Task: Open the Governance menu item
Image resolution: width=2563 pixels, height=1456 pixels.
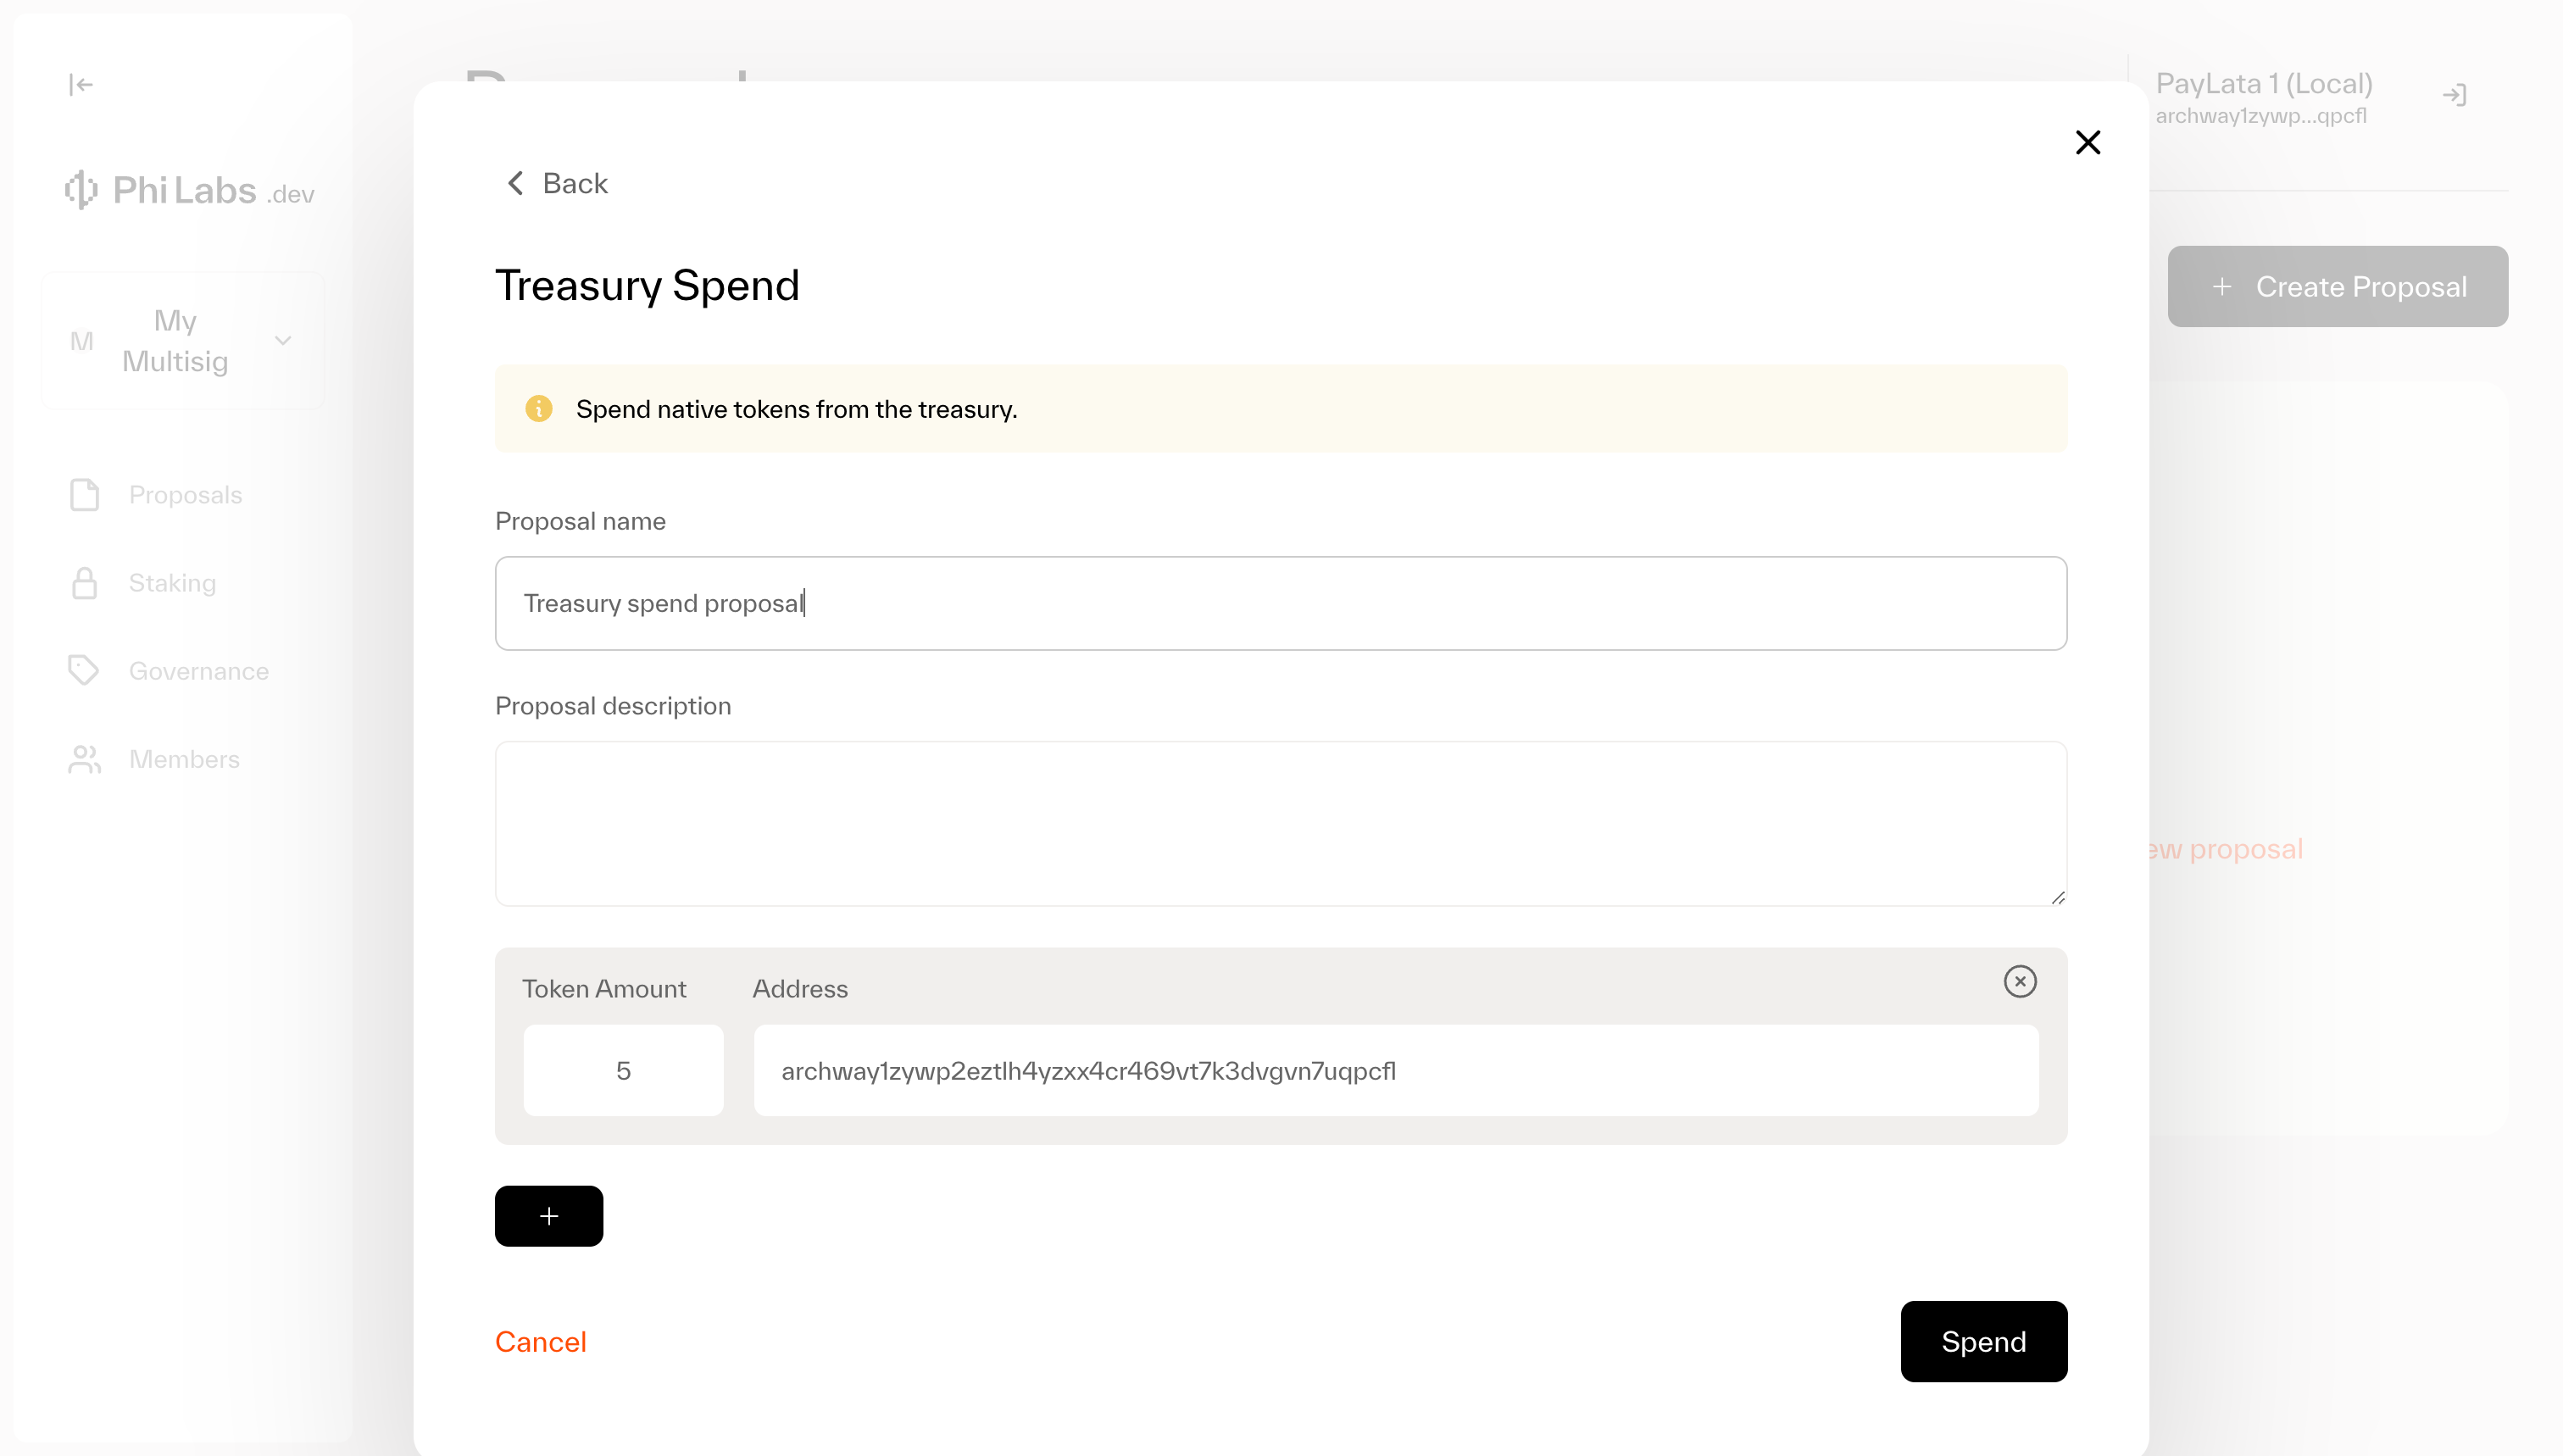Action: coord(198,671)
